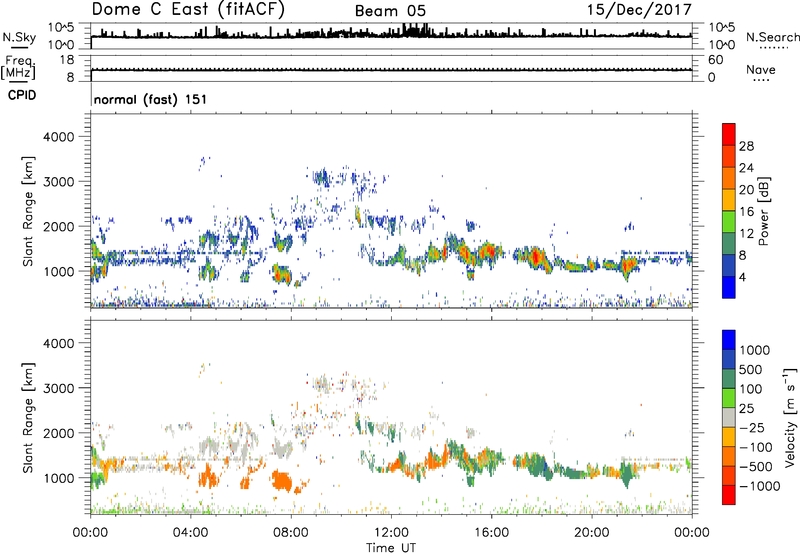Click the '28' label on the Power colorbar

tap(746, 146)
